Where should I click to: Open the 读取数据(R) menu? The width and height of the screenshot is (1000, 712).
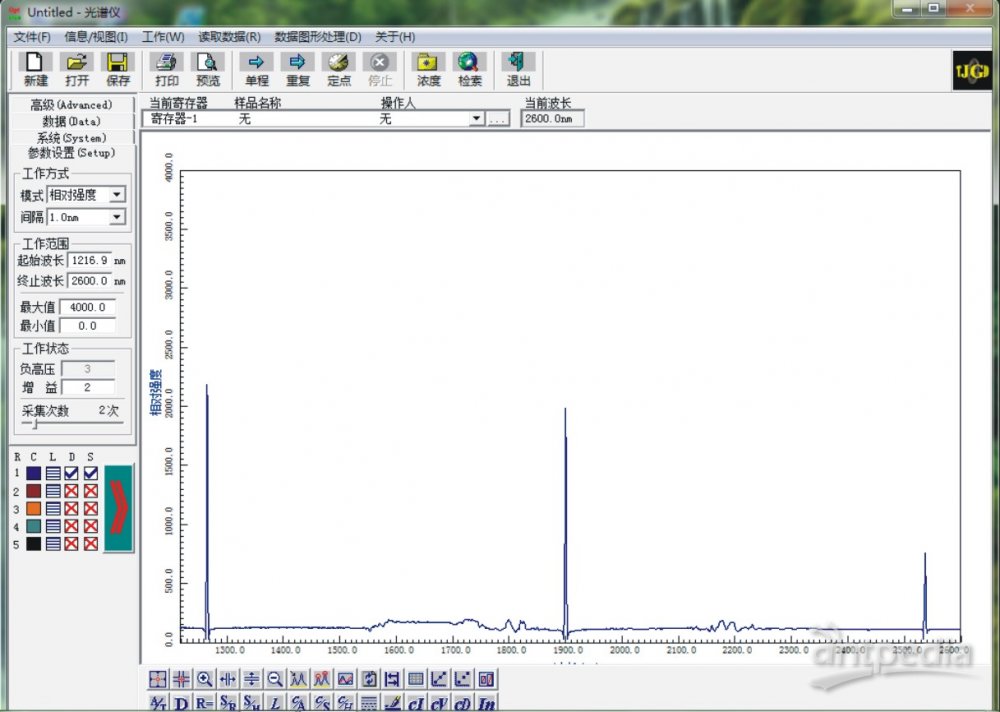[229, 37]
